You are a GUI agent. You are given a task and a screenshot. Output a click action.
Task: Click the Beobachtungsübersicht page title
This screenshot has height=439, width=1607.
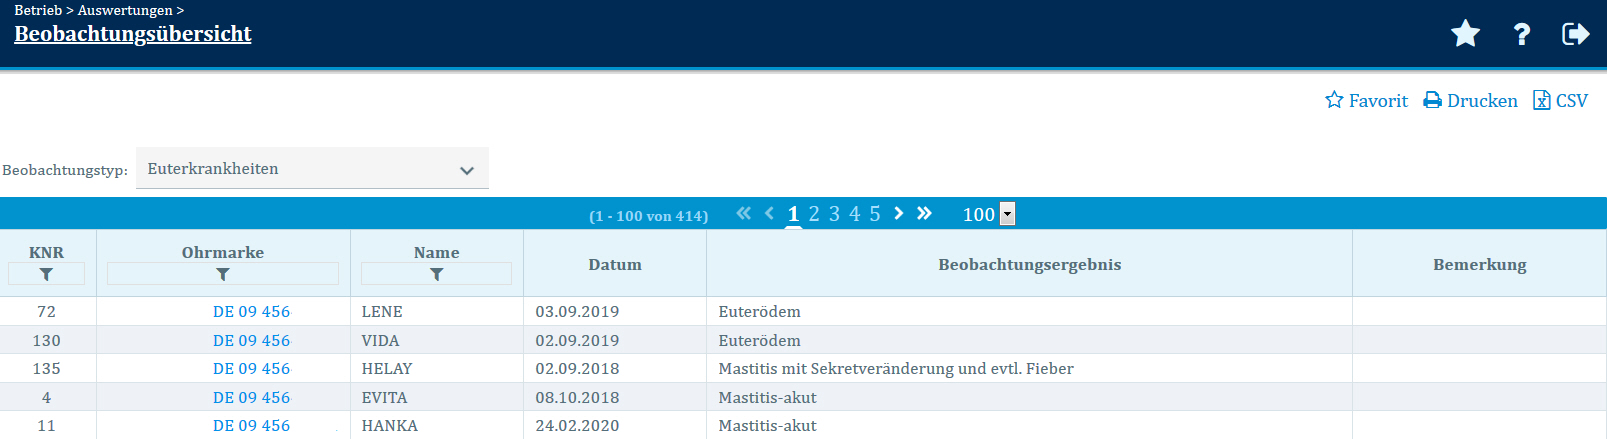pos(133,34)
